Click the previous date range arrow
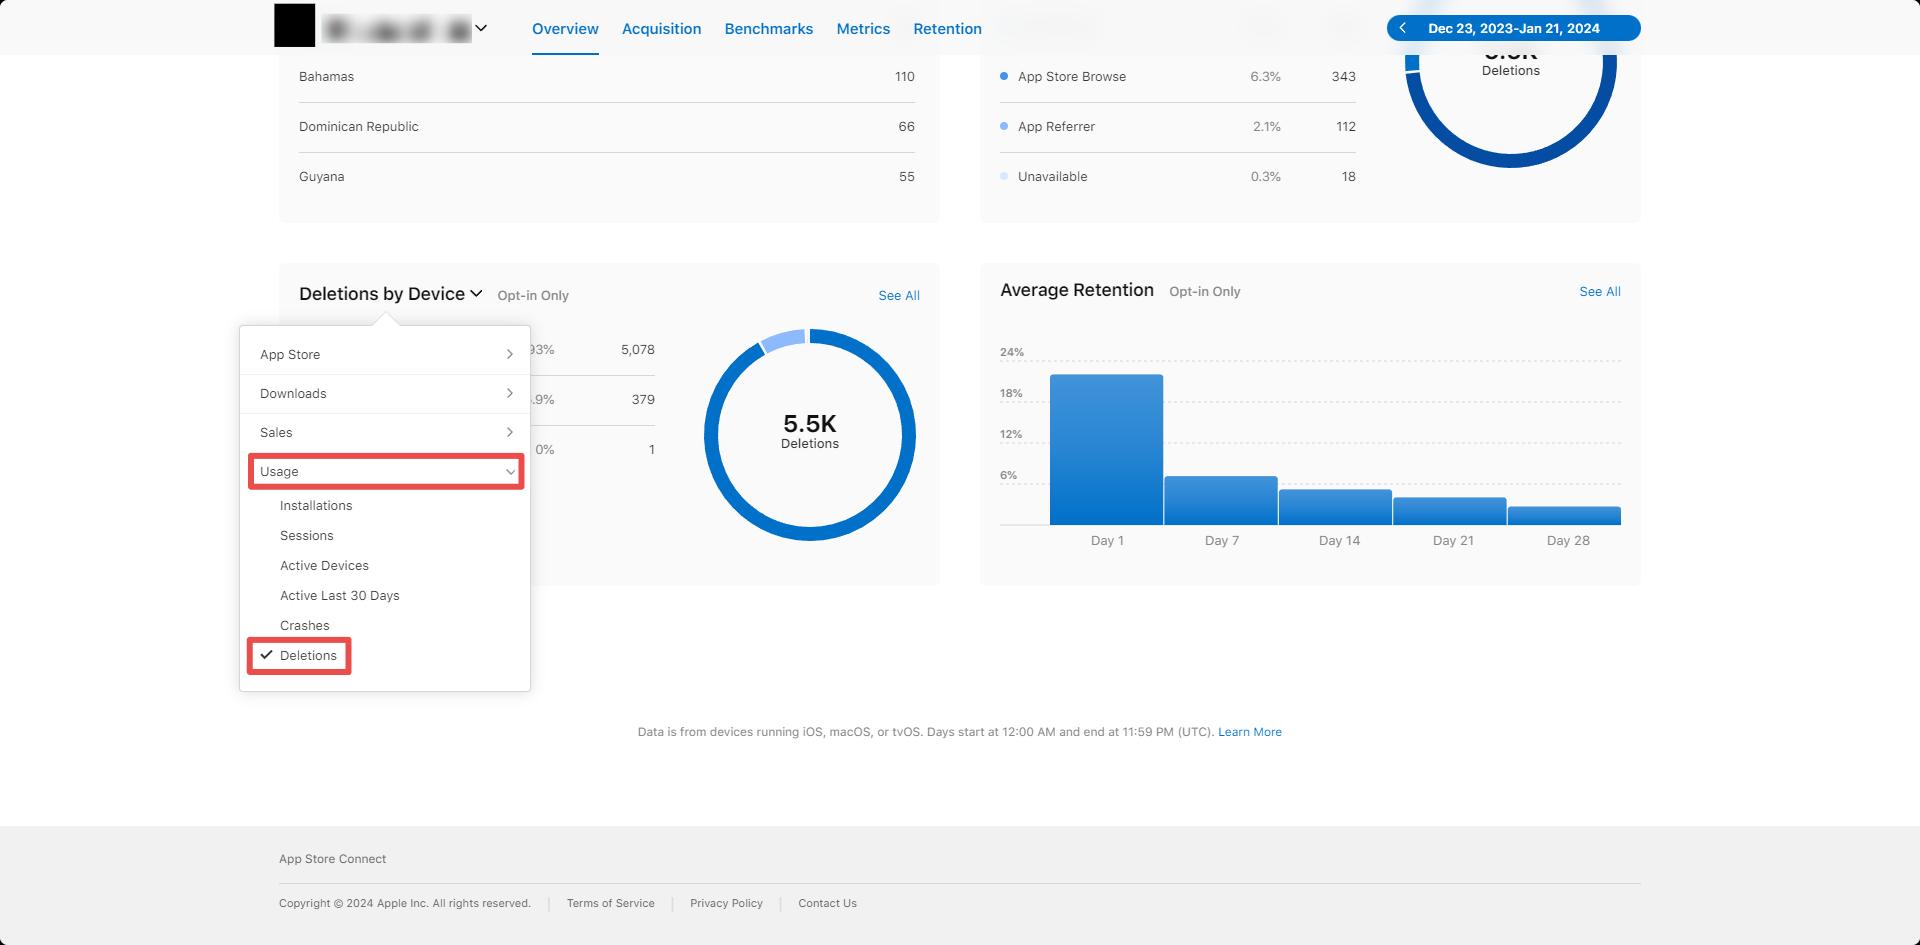1920x945 pixels. [x=1403, y=28]
